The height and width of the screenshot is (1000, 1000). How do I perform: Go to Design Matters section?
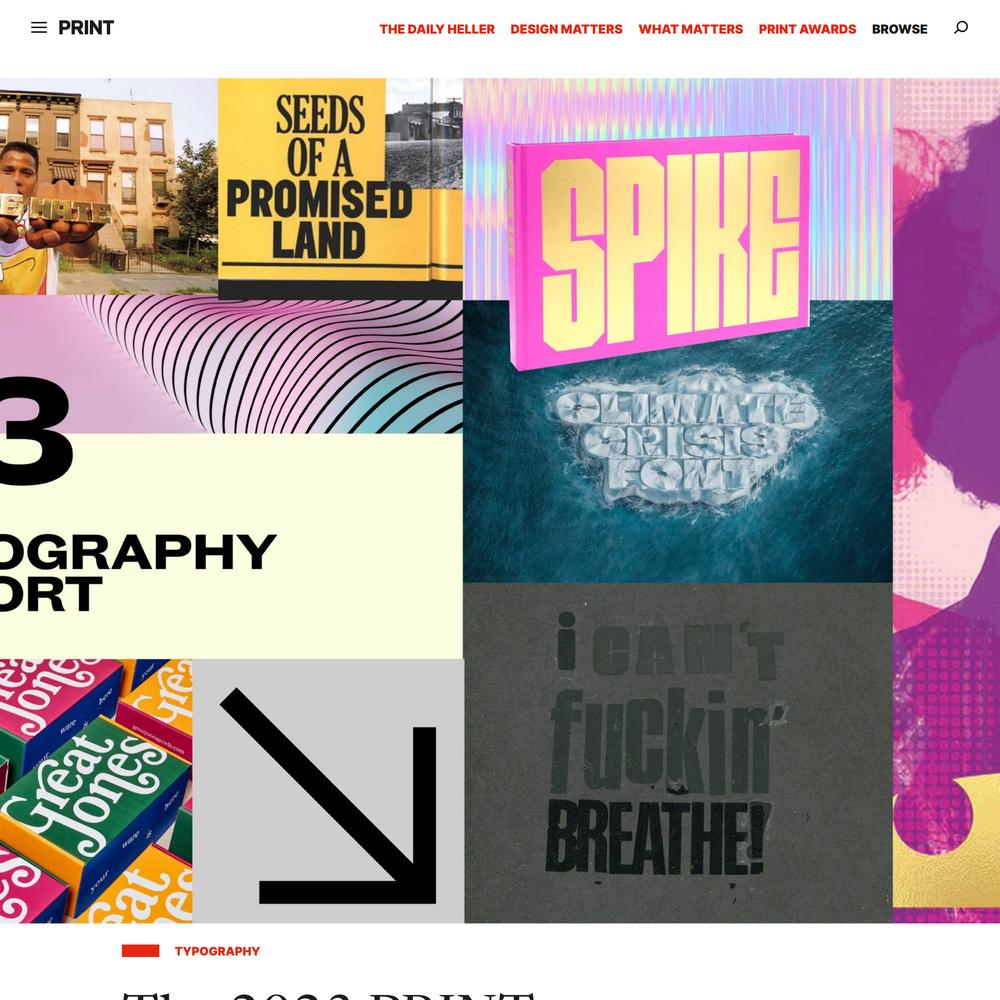pos(566,29)
